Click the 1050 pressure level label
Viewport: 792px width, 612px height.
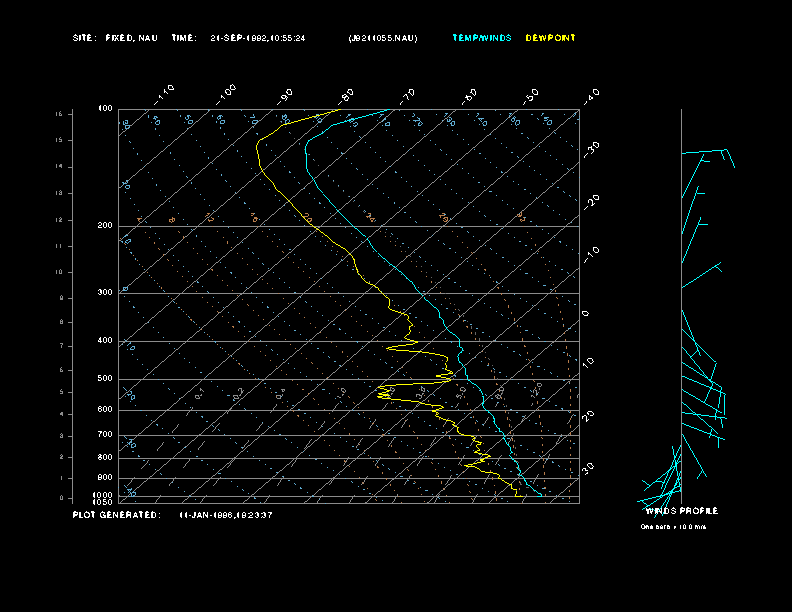103,502
